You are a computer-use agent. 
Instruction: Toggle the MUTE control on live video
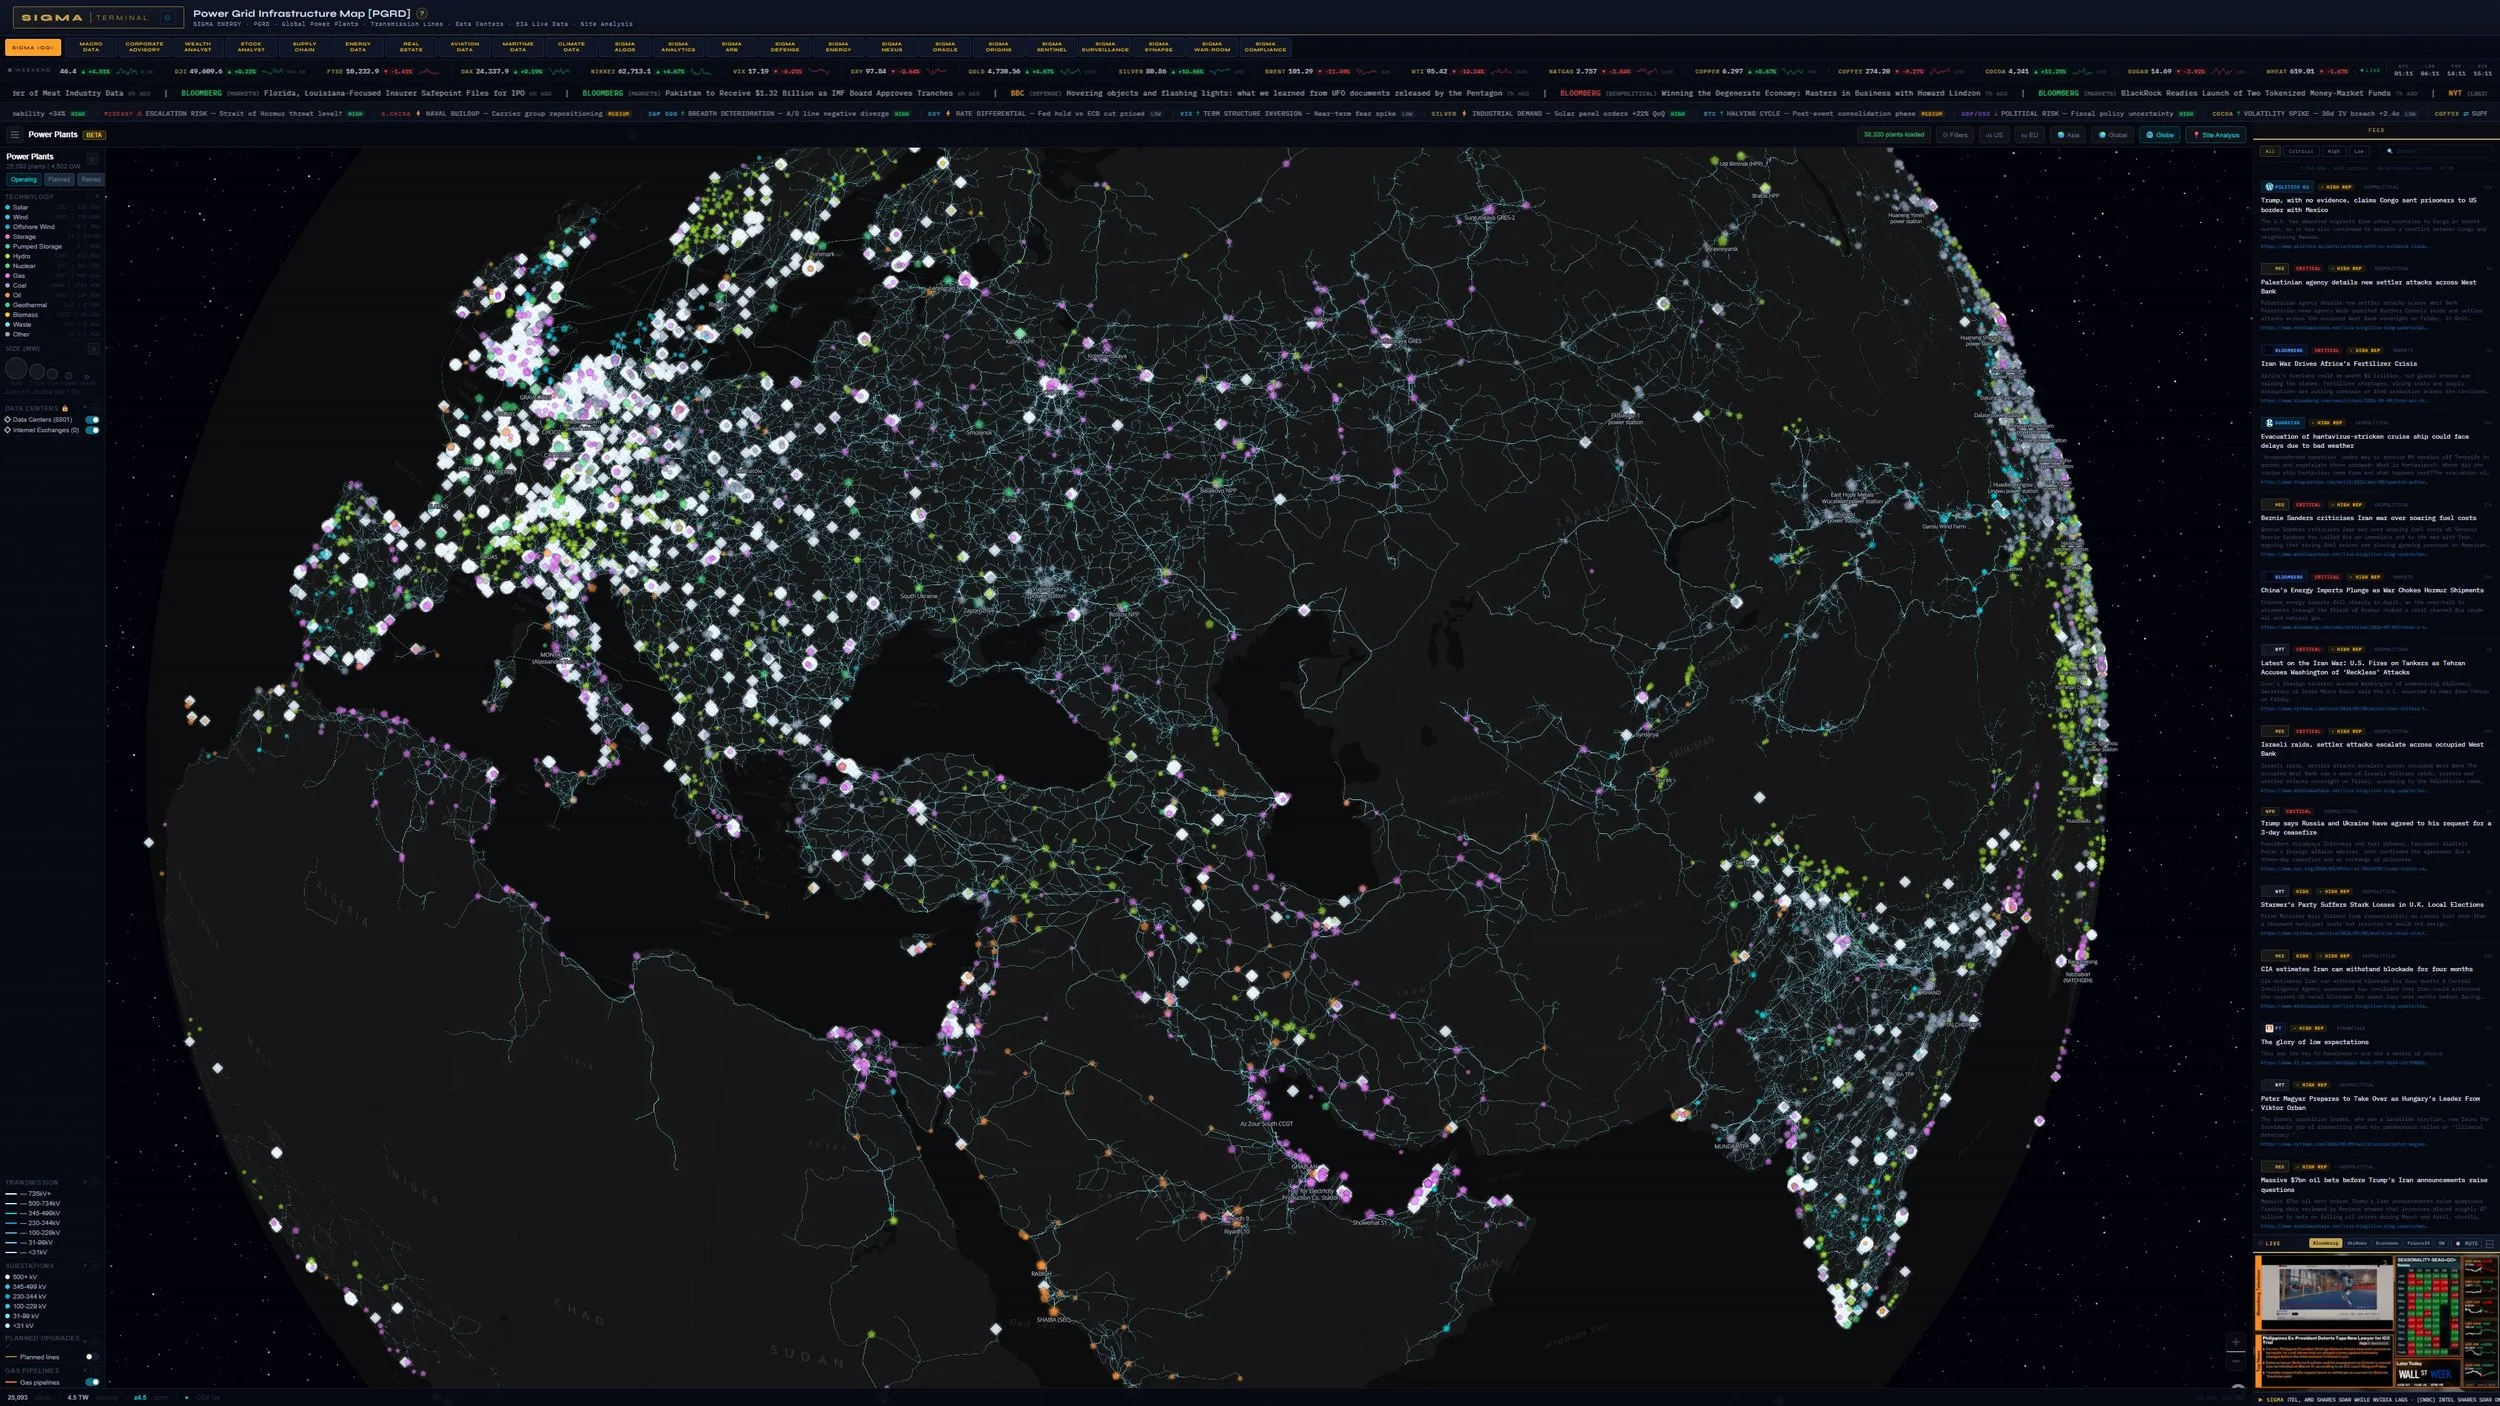2467,1243
